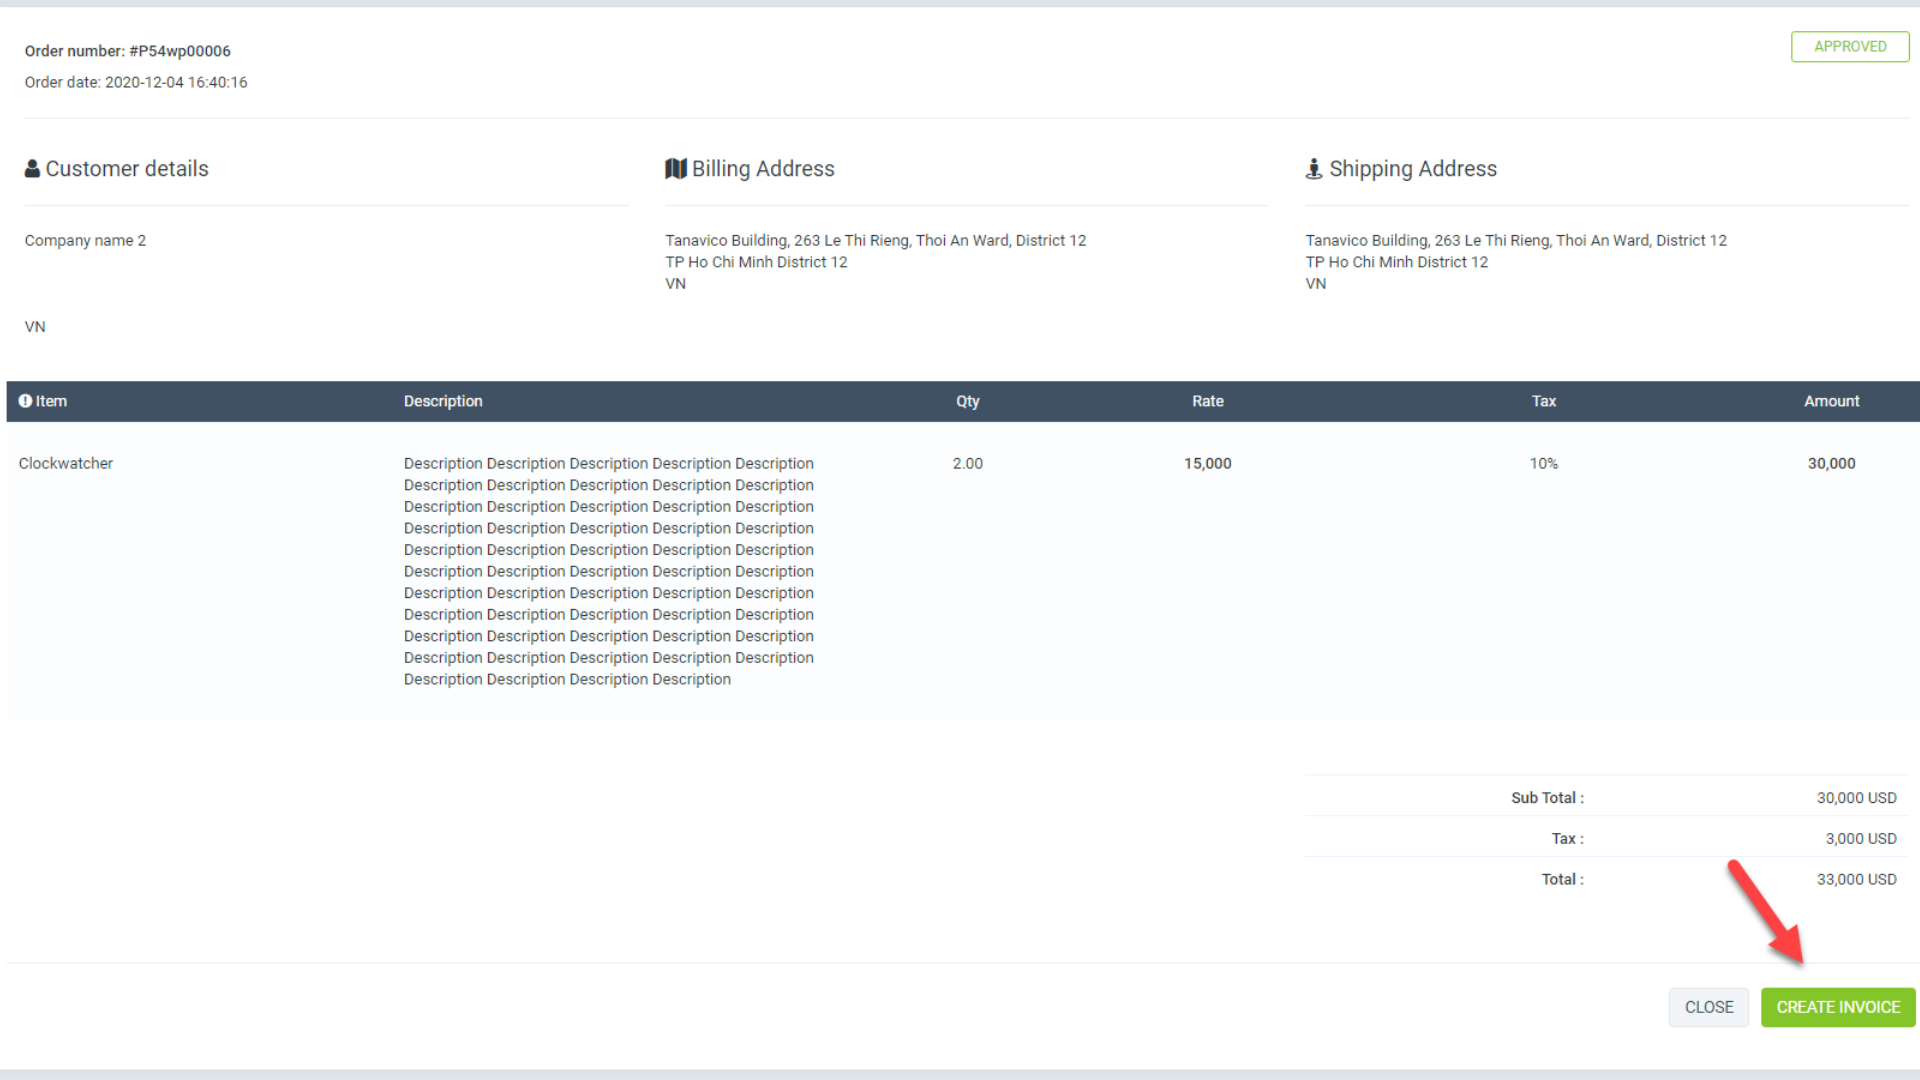Click the Tax column header
Viewport: 1920px width, 1080px height.
point(1543,401)
